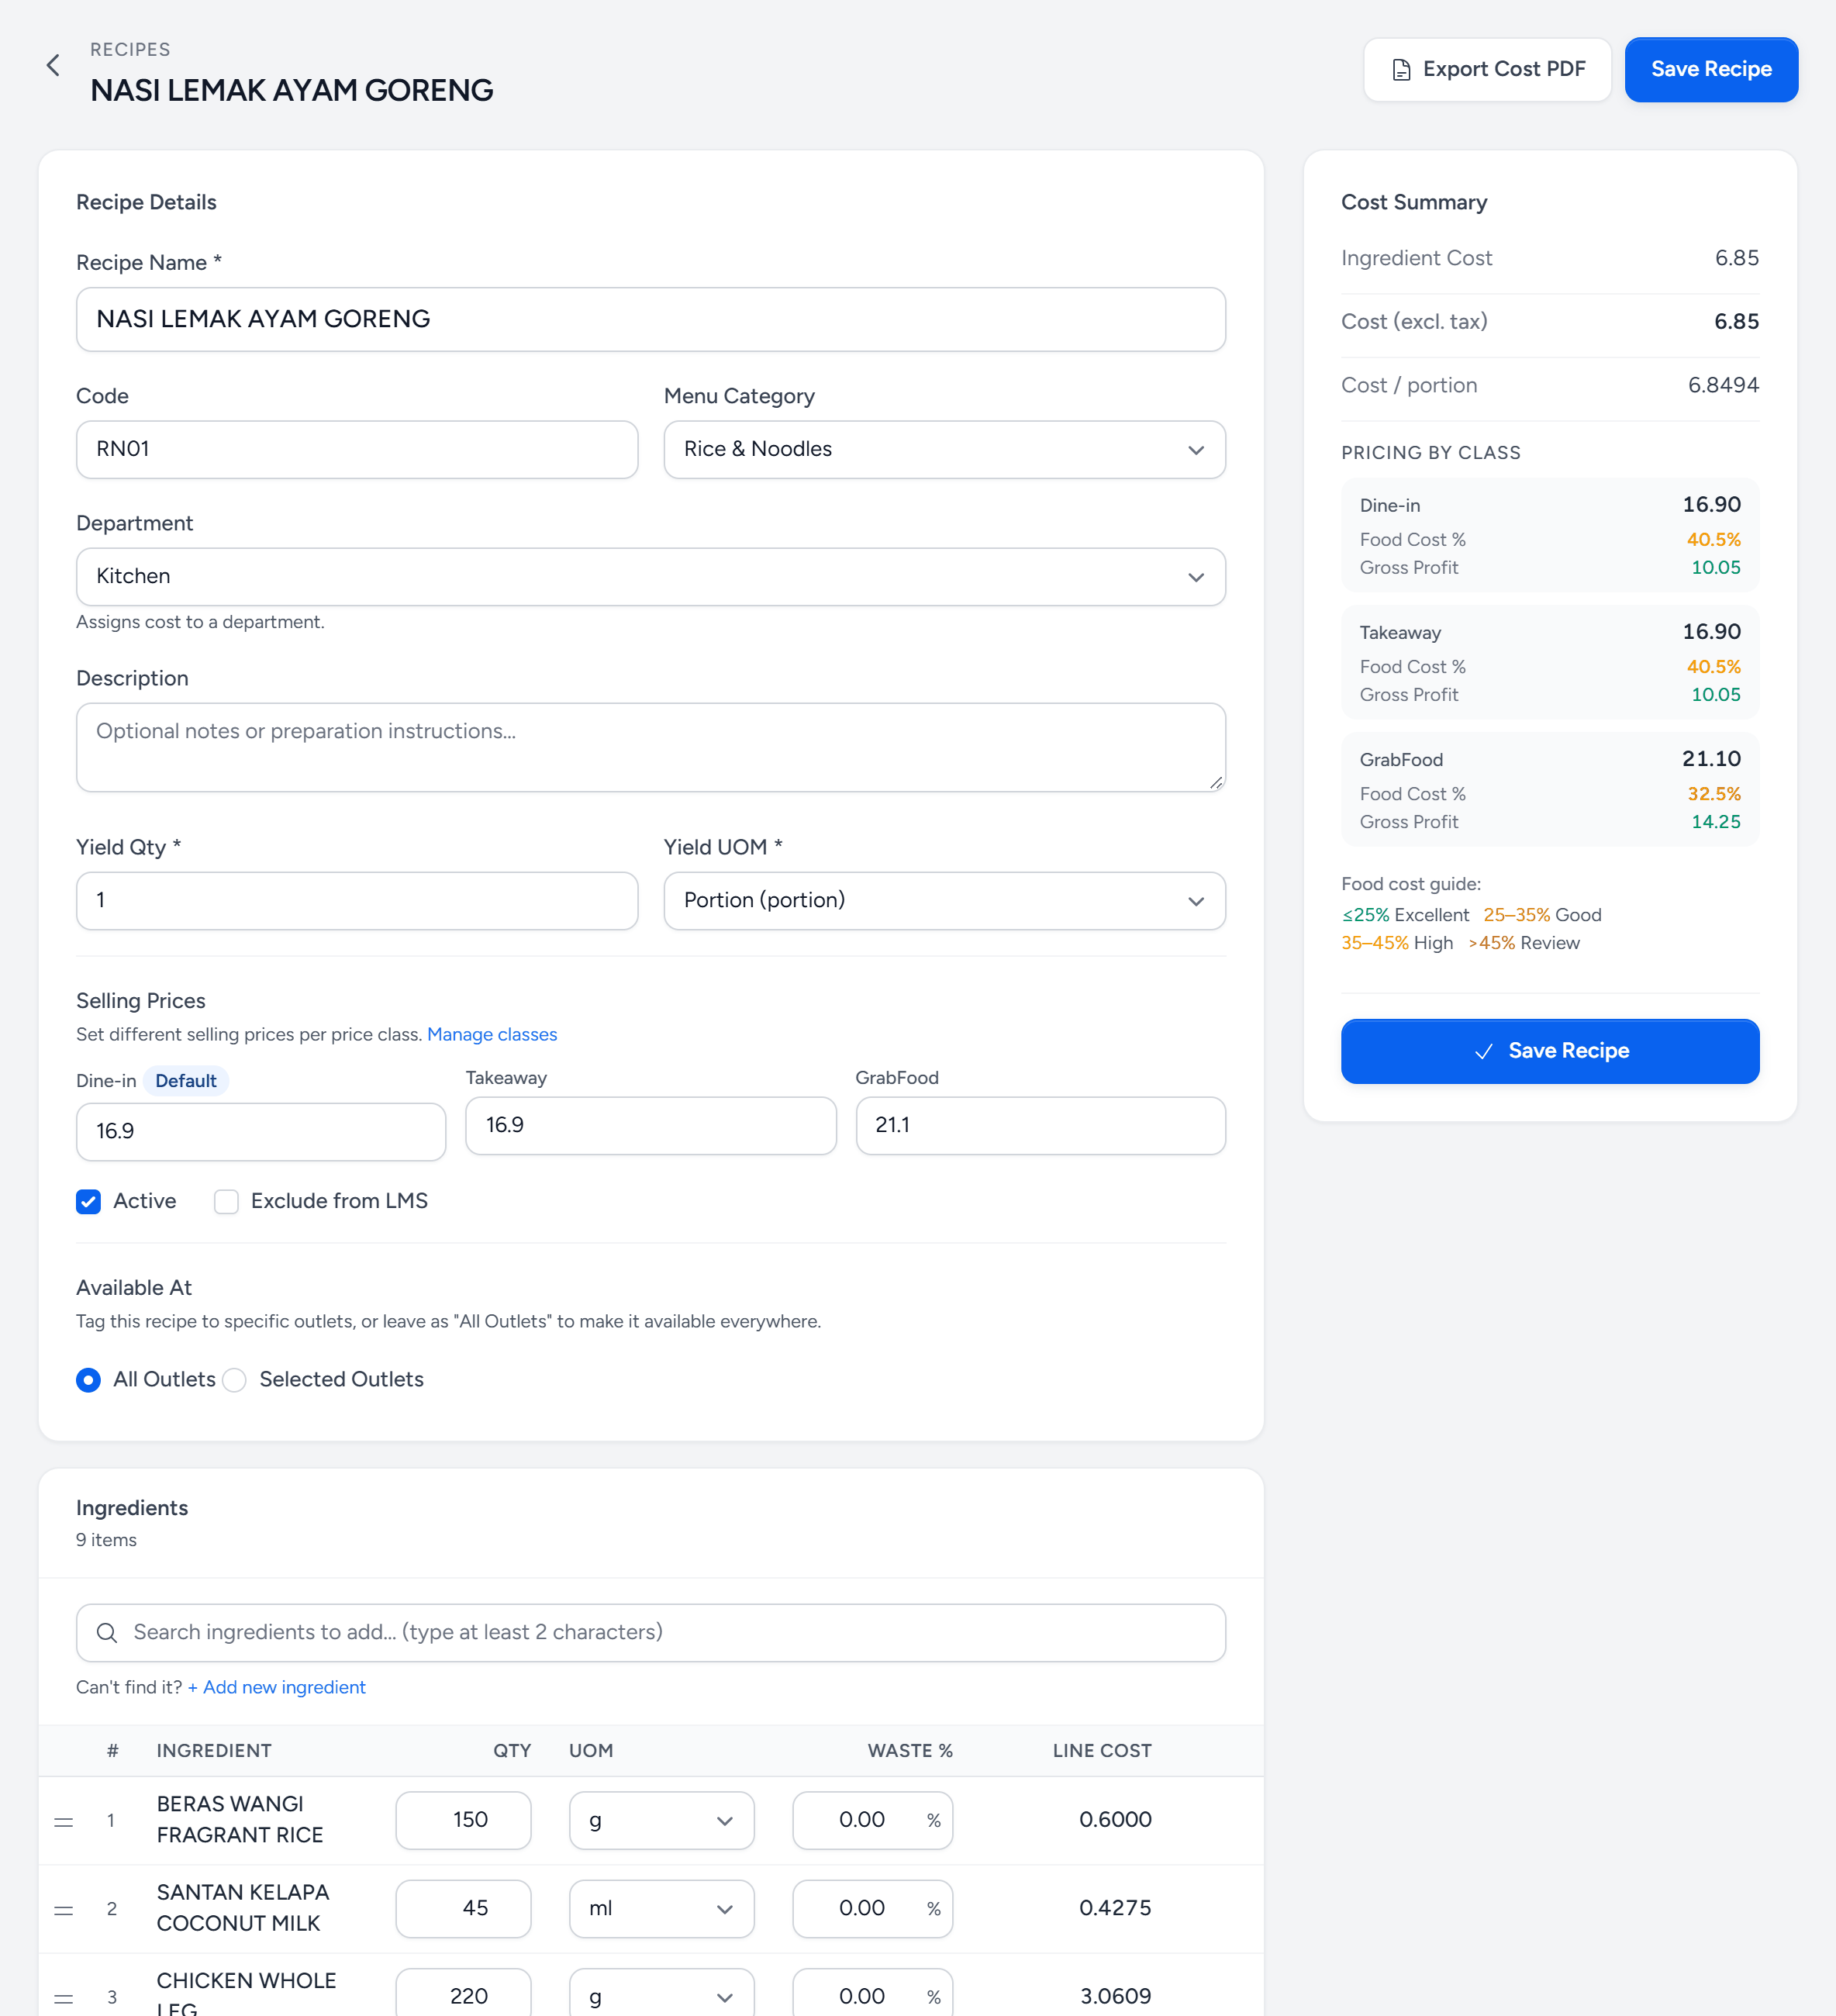Screen dimensions: 1836x2016
Task: Open the Manage classes link
Action: (x=492, y=1034)
